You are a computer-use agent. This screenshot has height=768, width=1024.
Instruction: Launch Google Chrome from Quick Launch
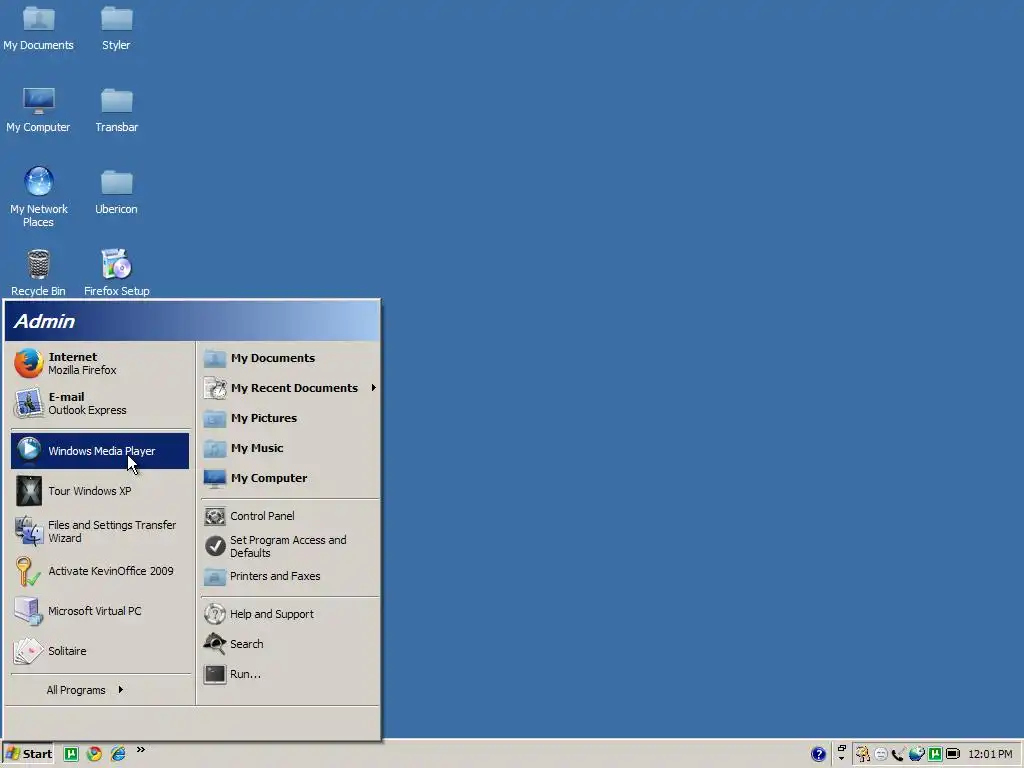point(95,754)
